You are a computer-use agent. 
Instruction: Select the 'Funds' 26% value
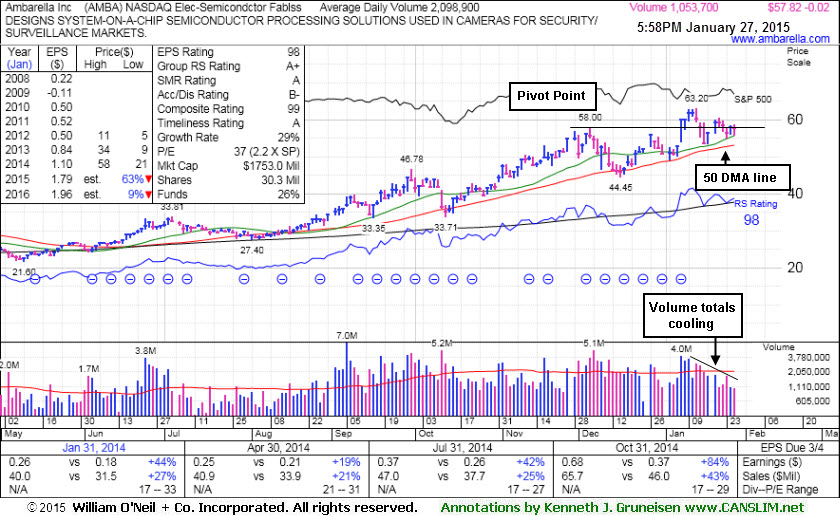pos(288,194)
